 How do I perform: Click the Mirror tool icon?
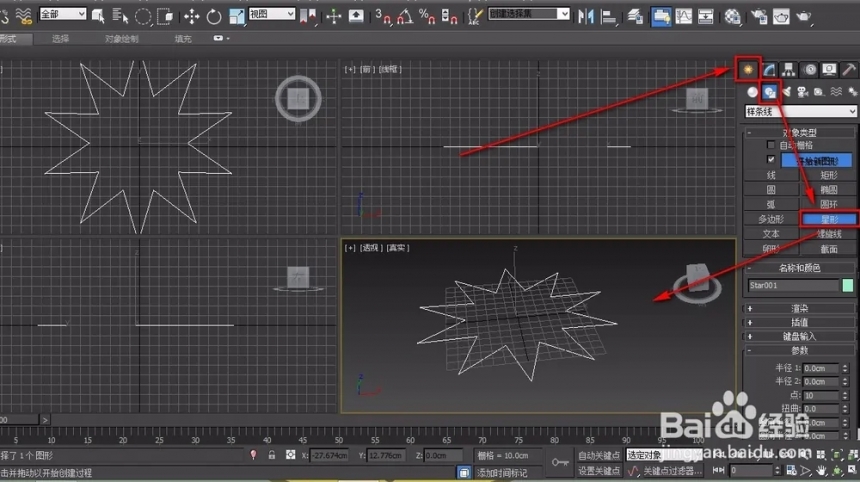(586, 16)
